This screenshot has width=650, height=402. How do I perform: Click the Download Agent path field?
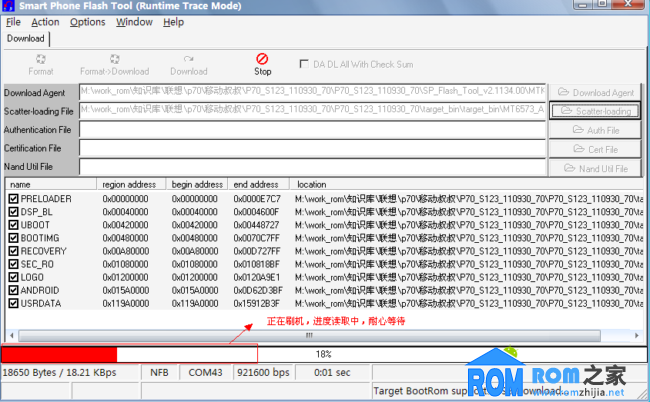(x=313, y=92)
